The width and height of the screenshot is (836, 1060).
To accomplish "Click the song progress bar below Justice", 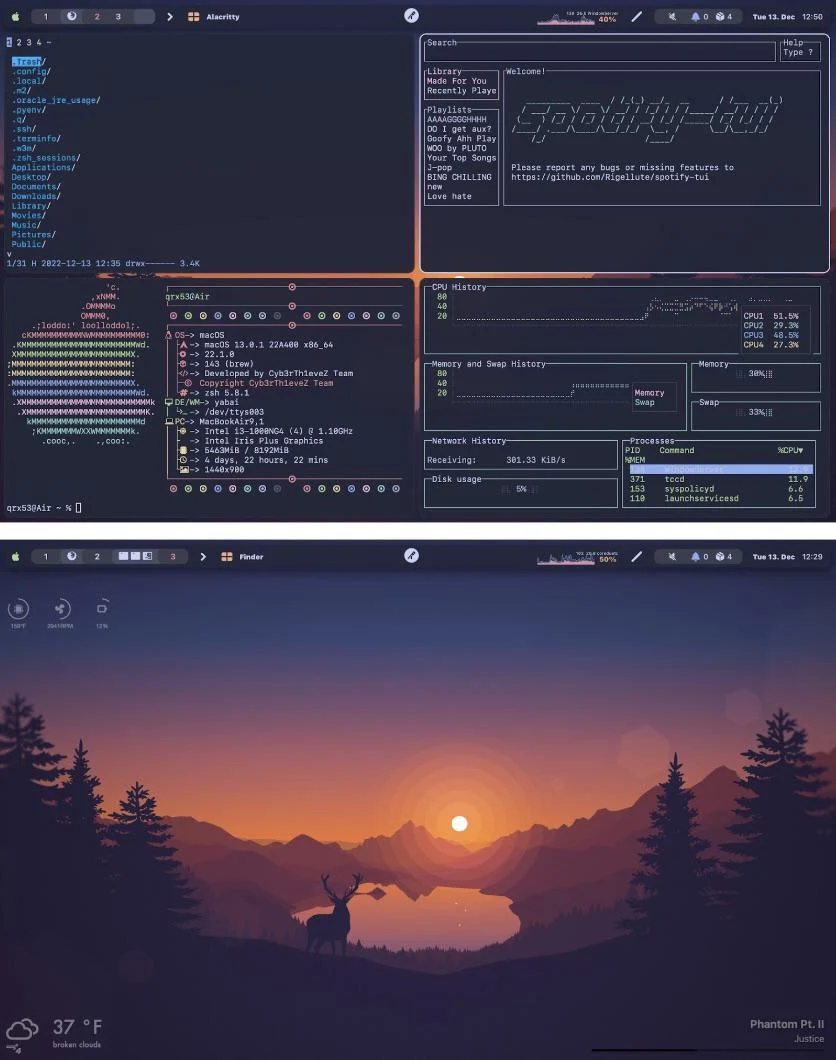I will [x=708, y=1050].
